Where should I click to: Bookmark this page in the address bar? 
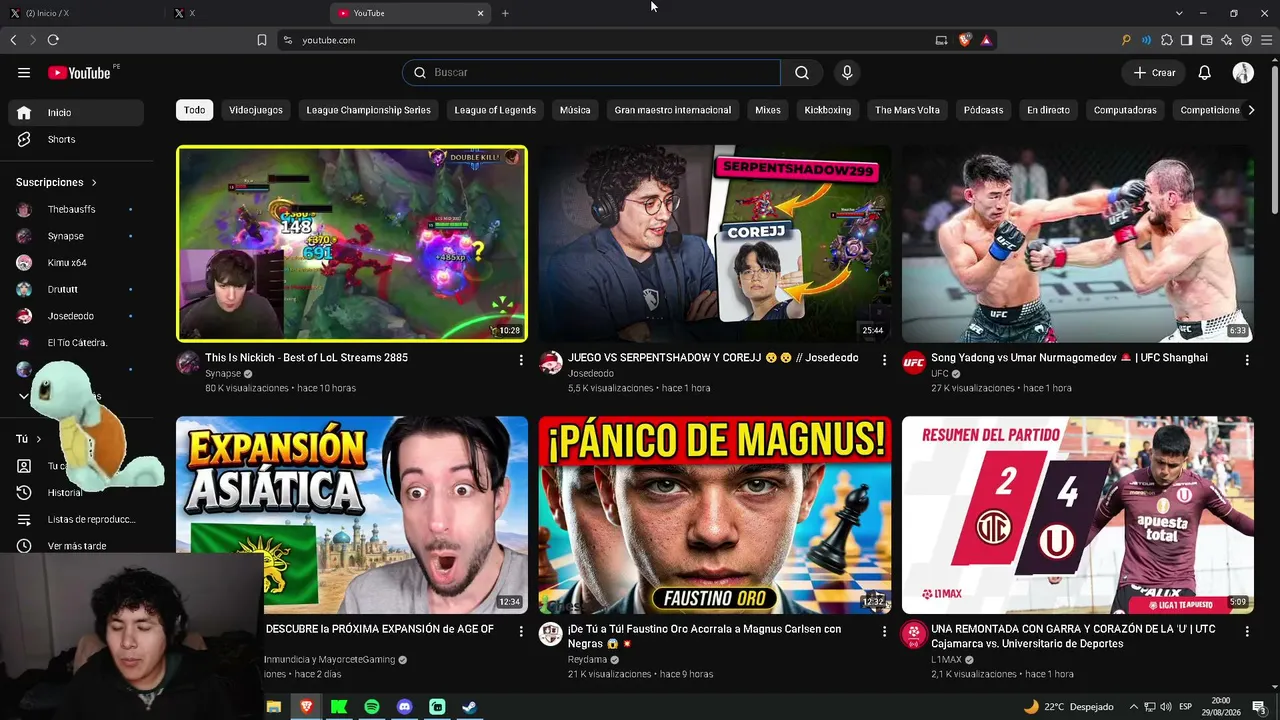coord(262,40)
